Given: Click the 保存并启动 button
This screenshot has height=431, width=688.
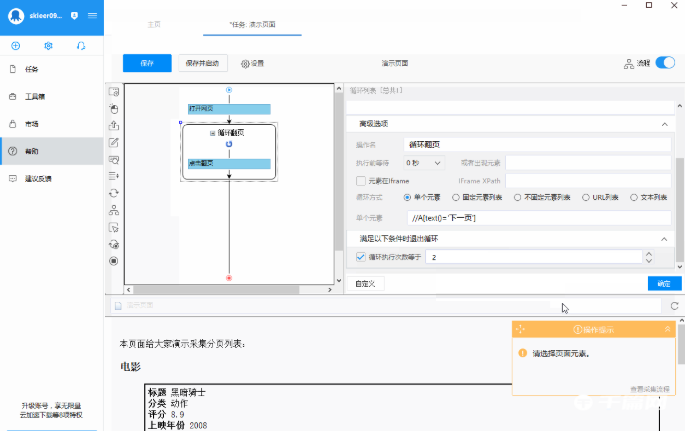Looking at the screenshot, I should click(202, 63).
